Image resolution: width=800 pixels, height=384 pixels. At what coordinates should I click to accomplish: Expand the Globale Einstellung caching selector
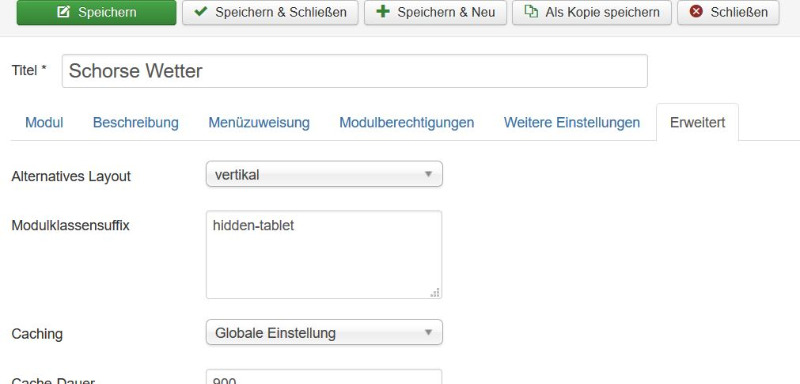(x=324, y=332)
